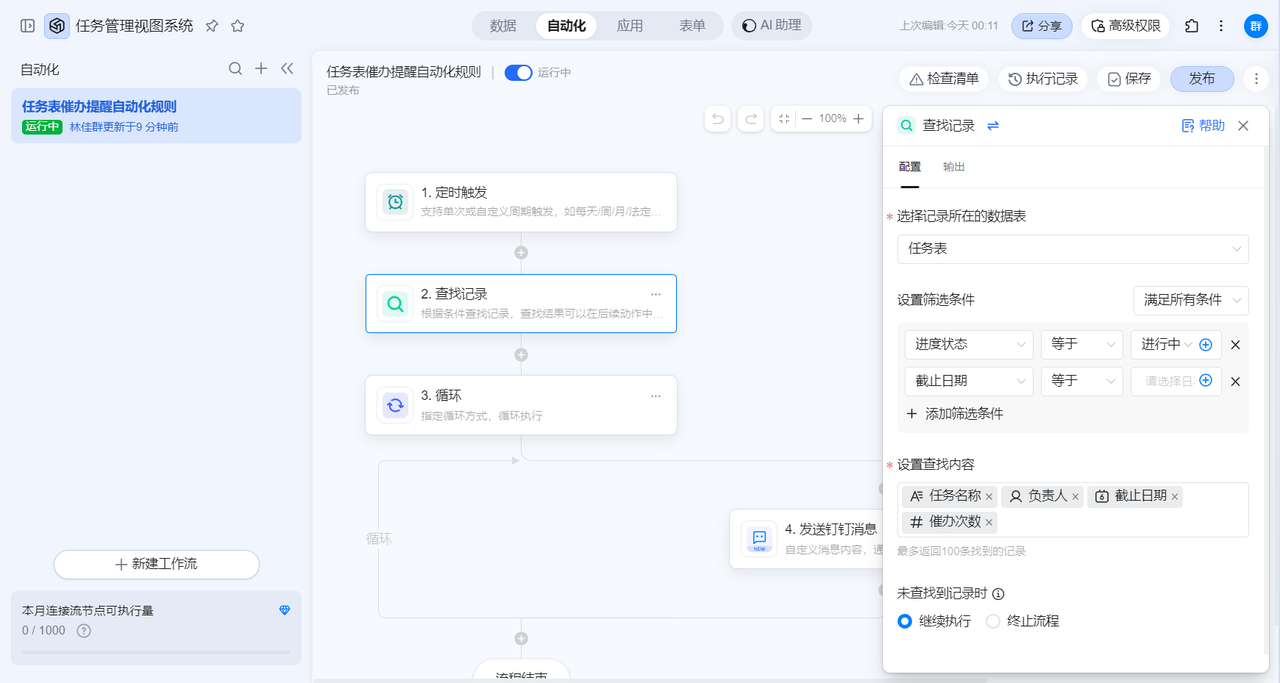Select the 终止流程 radio option
Screen dimensions: 1280x683
coord(993,621)
